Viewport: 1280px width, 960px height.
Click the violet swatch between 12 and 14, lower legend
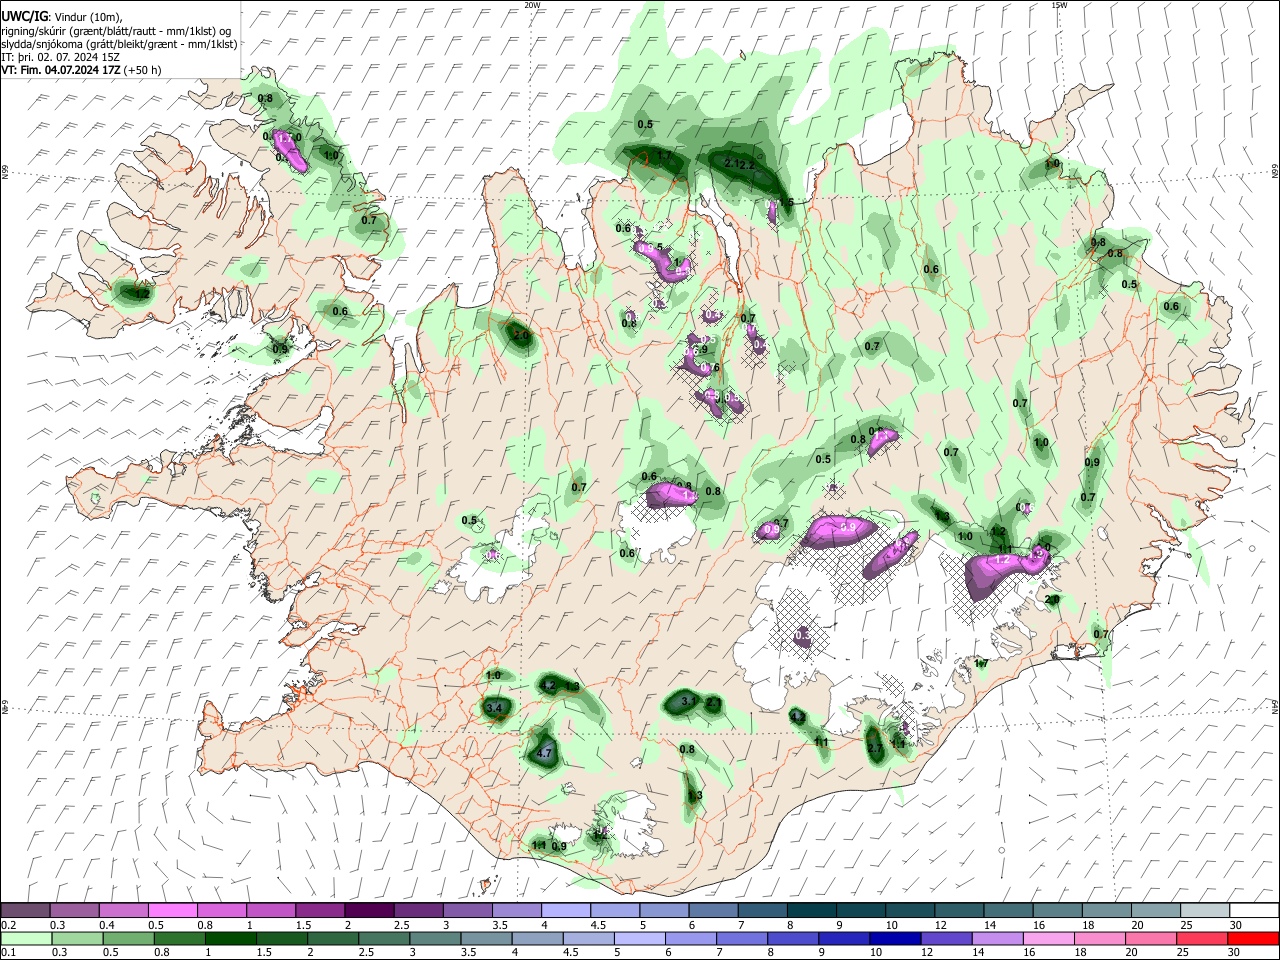(x=945, y=938)
